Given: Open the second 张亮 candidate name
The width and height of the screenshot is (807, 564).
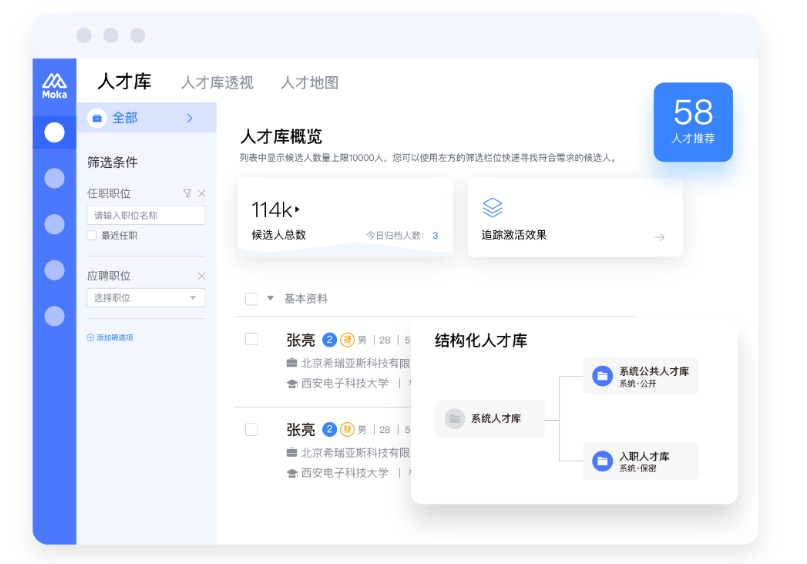Looking at the screenshot, I should [301, 430].
